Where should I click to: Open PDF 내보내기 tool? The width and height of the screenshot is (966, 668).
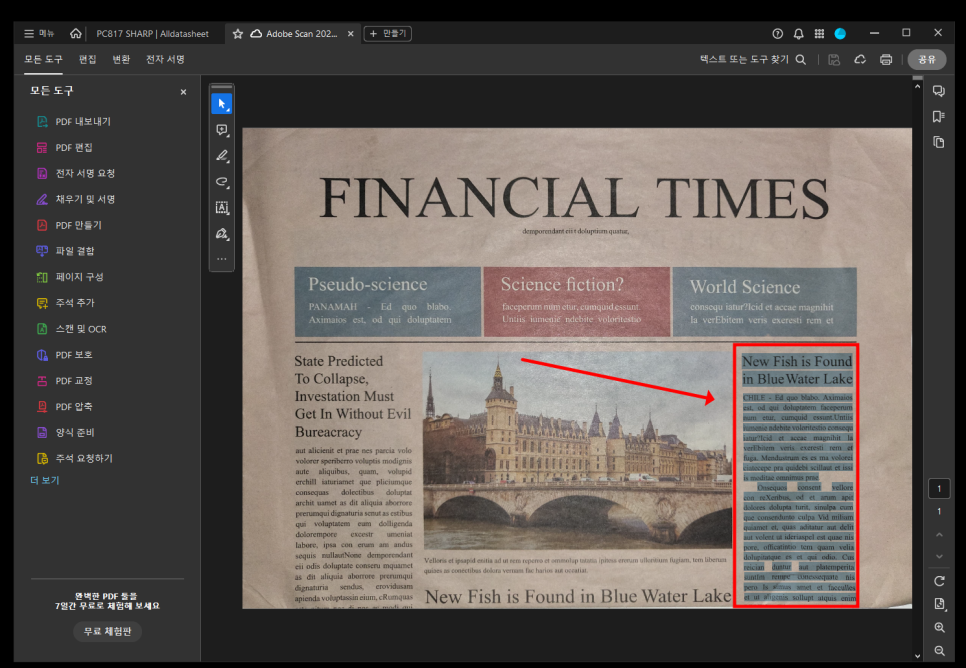[74, 121]
